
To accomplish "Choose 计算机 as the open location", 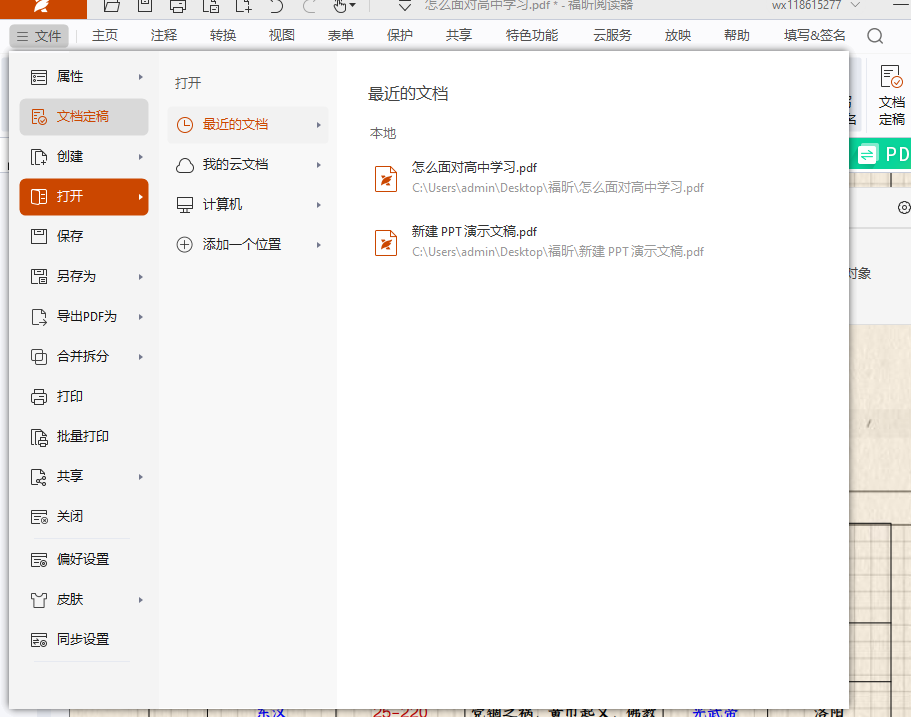I will tap(222, 204).
